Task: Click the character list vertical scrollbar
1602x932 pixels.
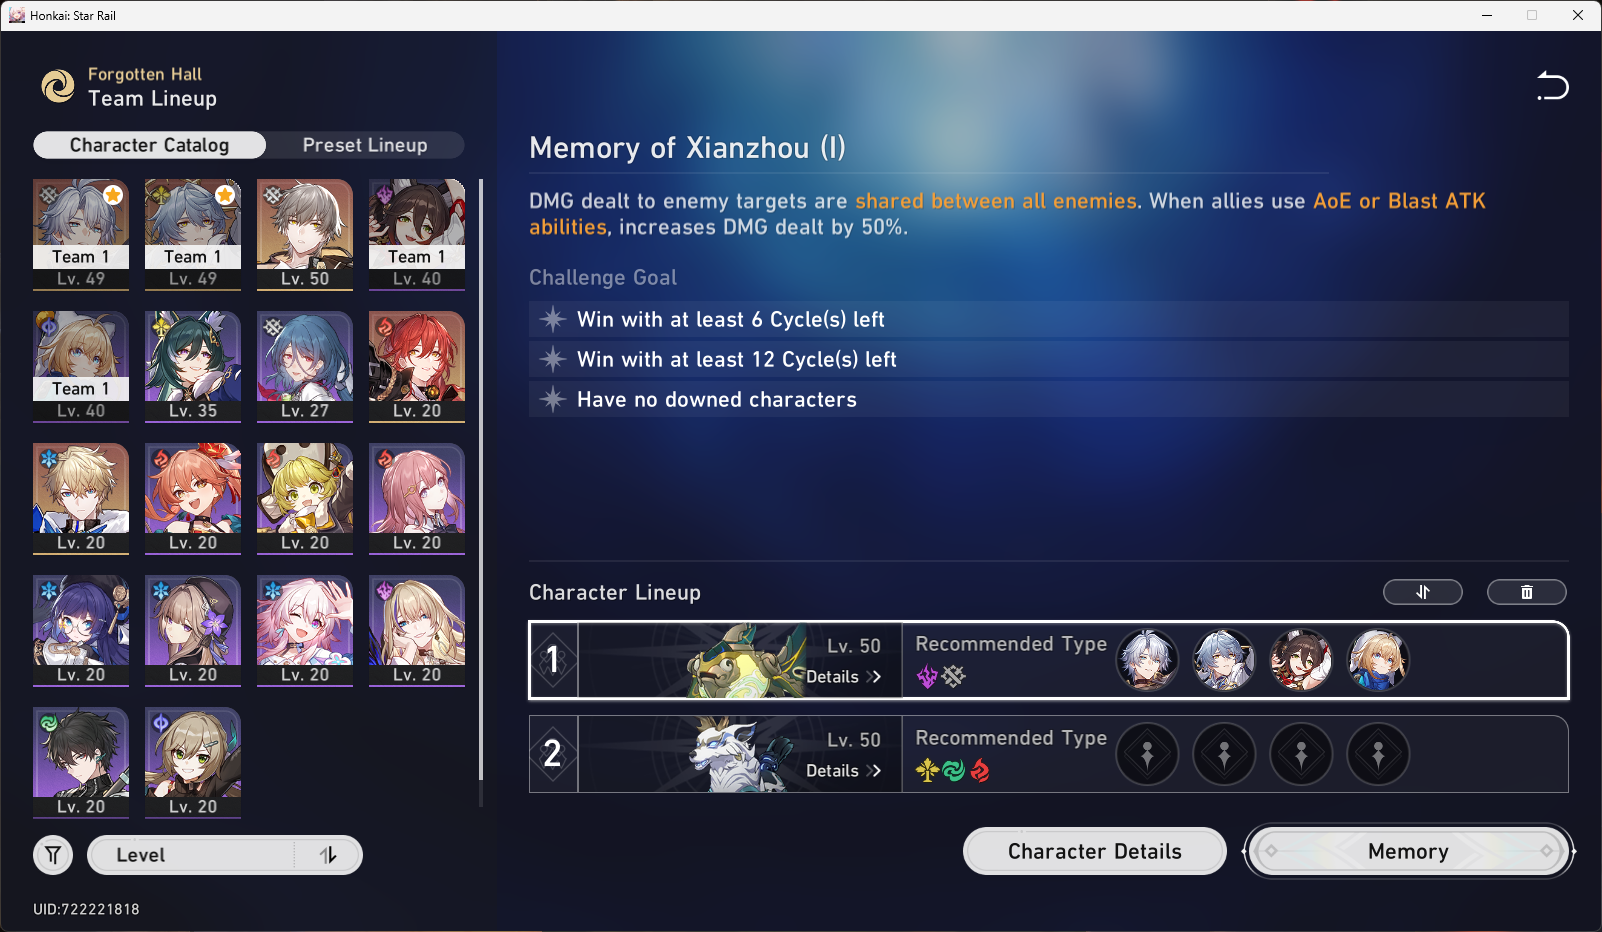Action: coord(481,480)
